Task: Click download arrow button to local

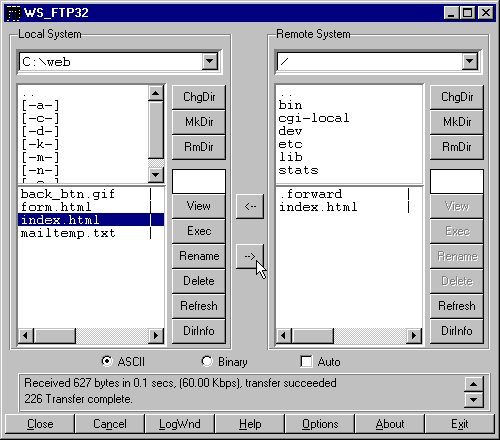Action: pyautogui.click(x=250, y=206)
